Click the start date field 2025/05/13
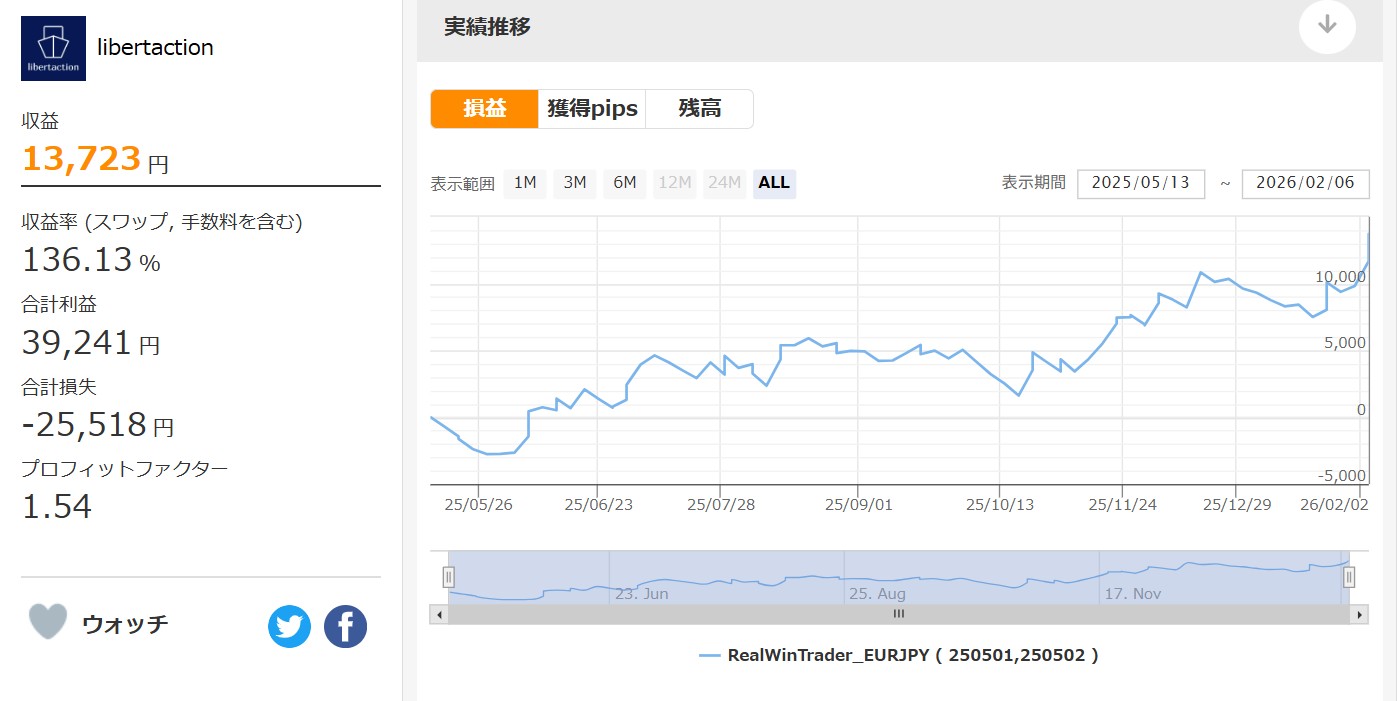 point(1140,184)
